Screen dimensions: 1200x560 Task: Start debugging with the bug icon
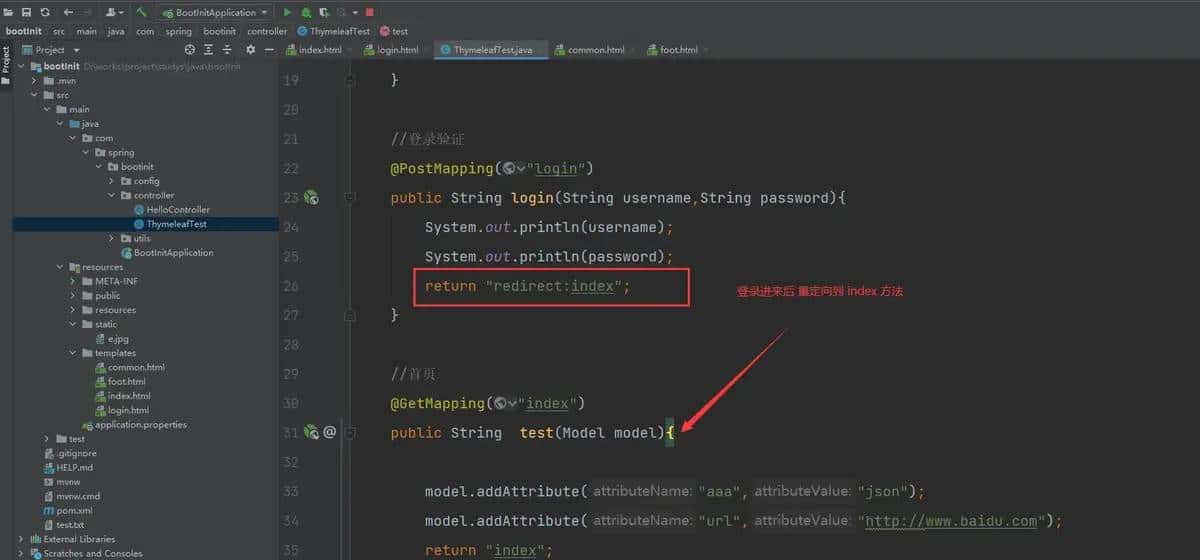305,12
